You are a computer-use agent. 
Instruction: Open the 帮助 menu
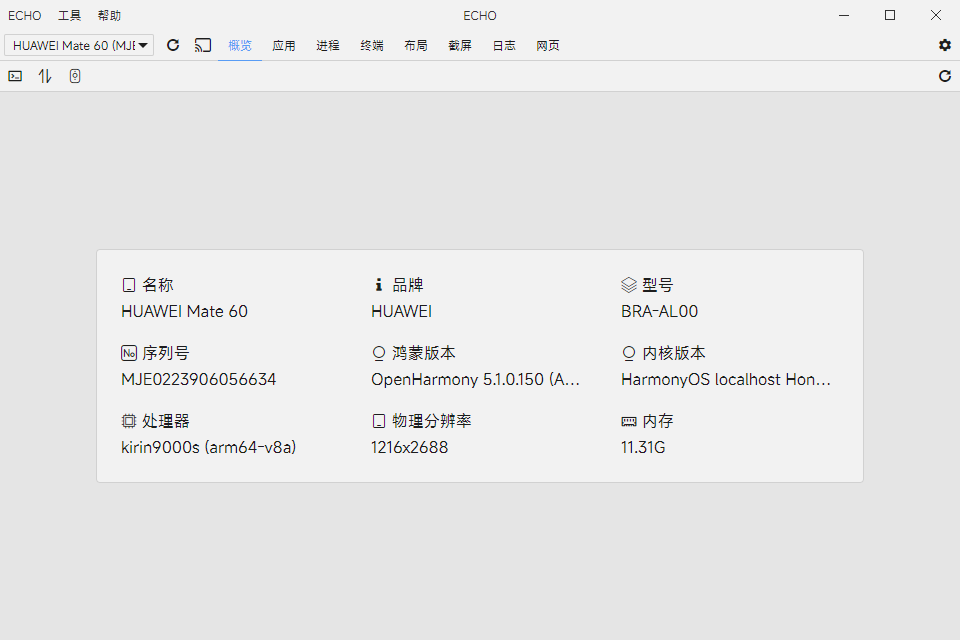pos(109,15)
